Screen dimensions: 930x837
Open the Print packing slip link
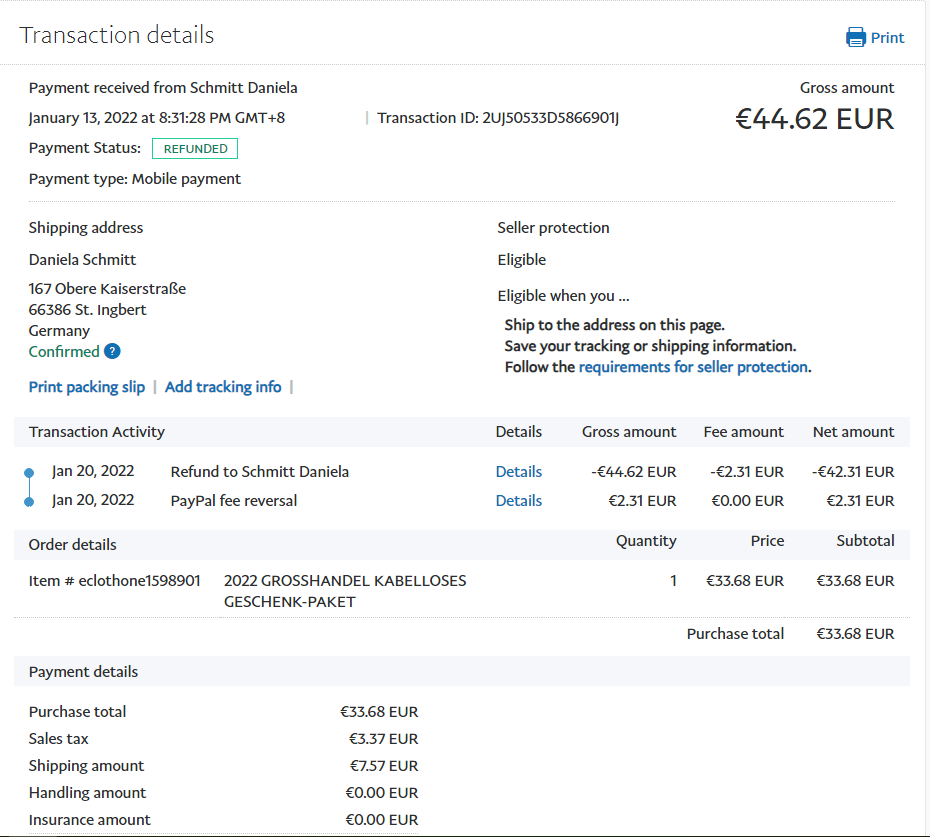click(87, 387)
